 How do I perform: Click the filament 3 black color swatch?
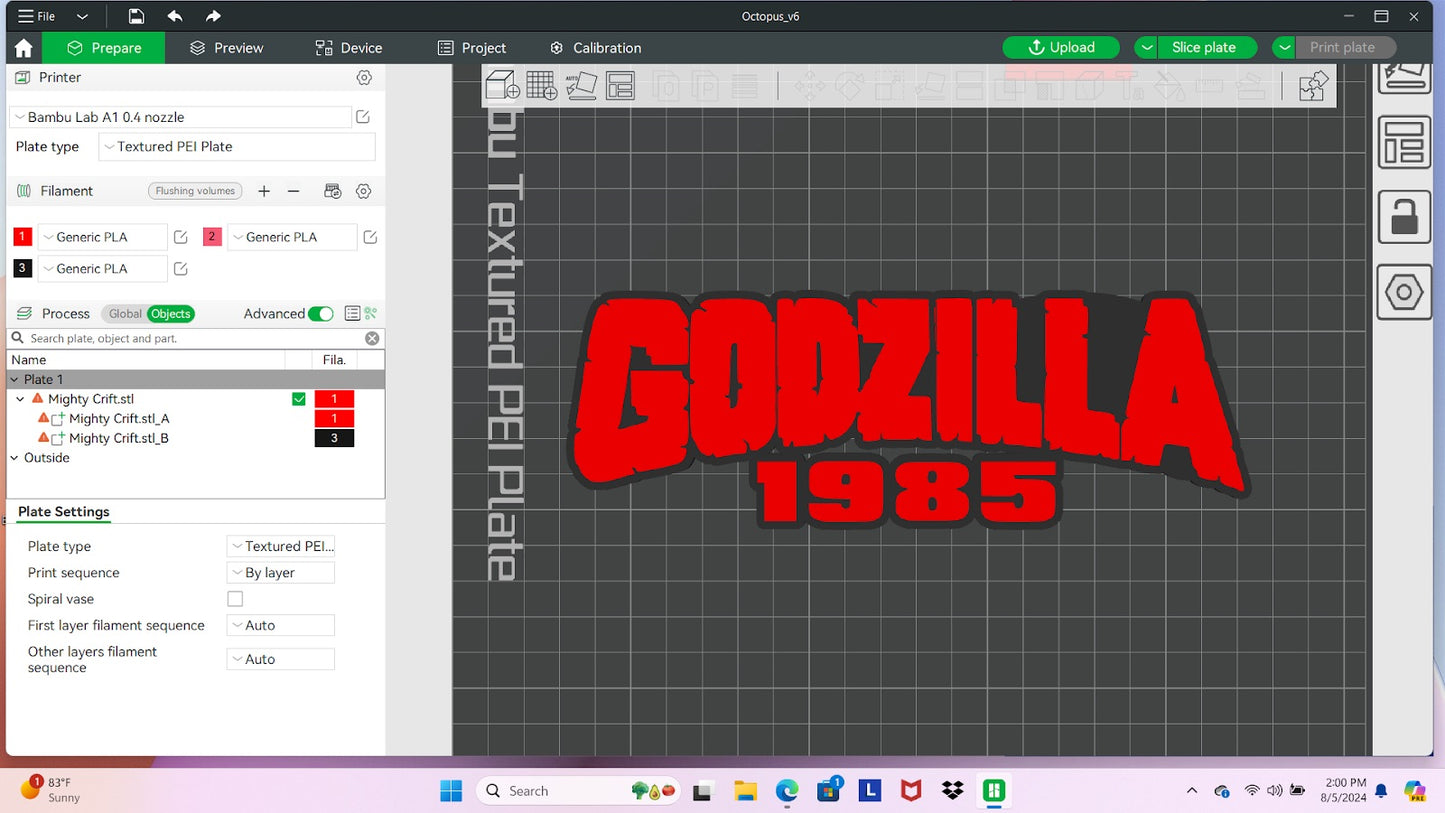(23, 269)
